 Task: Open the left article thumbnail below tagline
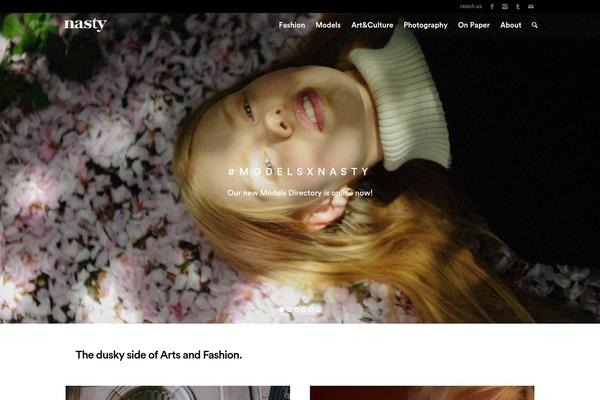(x=178, y=393)
